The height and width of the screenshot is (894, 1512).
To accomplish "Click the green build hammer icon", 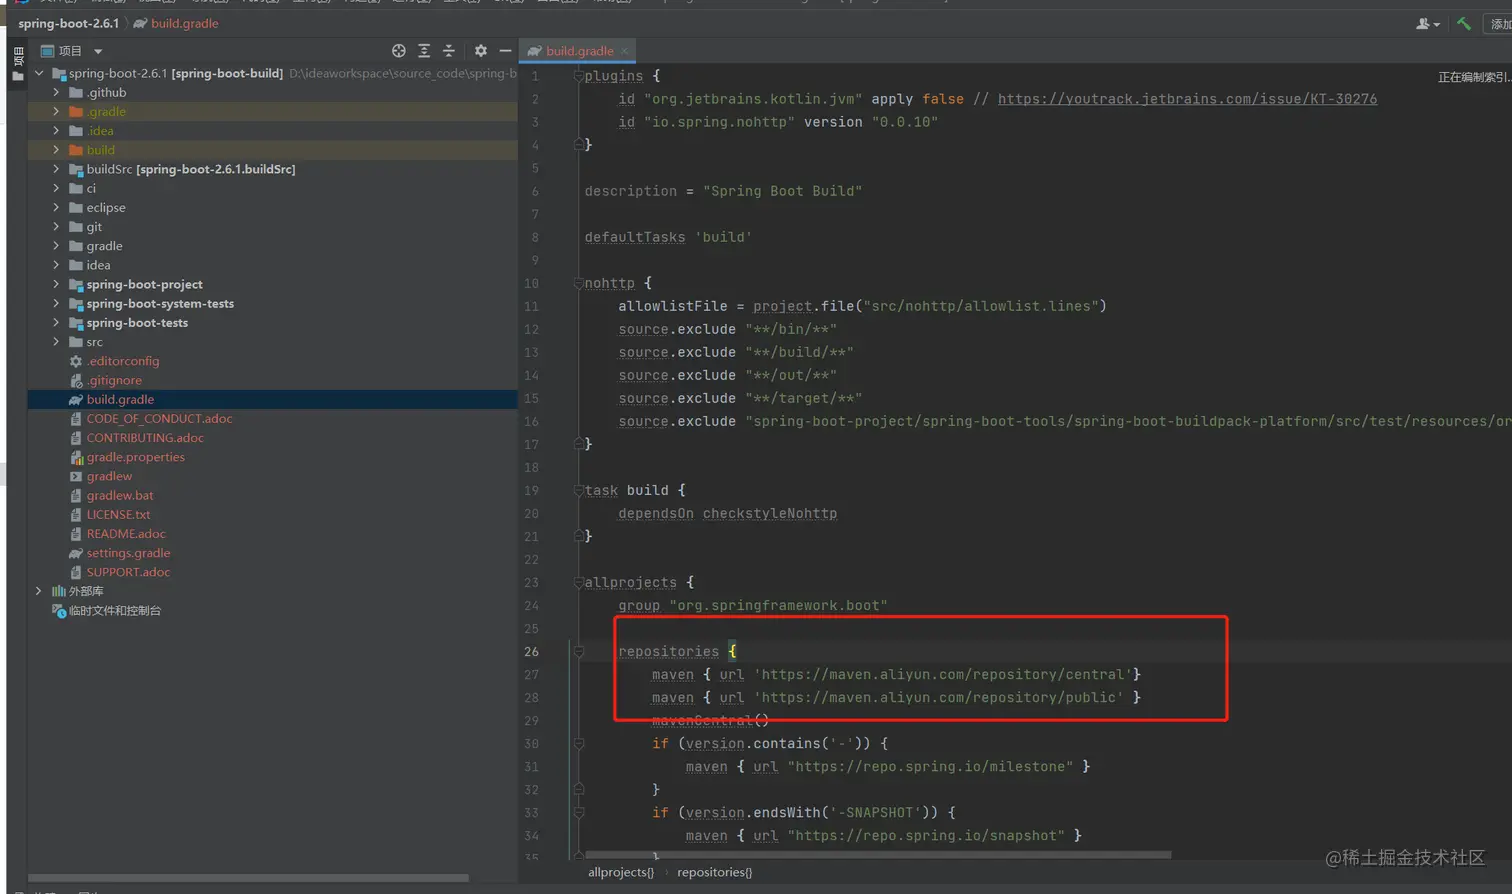I will tap(1464, 24).
